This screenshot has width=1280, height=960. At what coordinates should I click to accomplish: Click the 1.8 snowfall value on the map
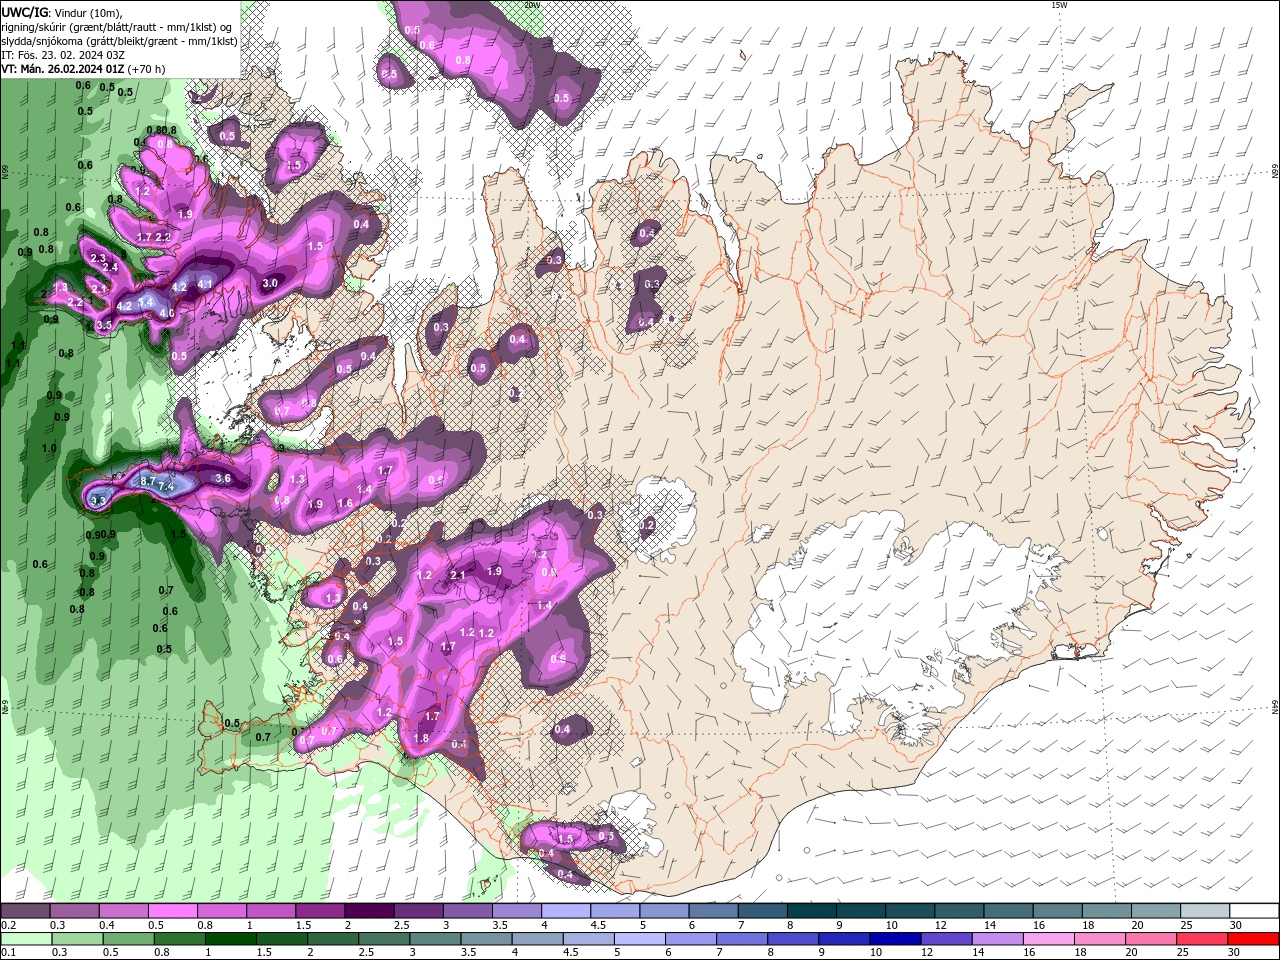(x=421, y=739)
